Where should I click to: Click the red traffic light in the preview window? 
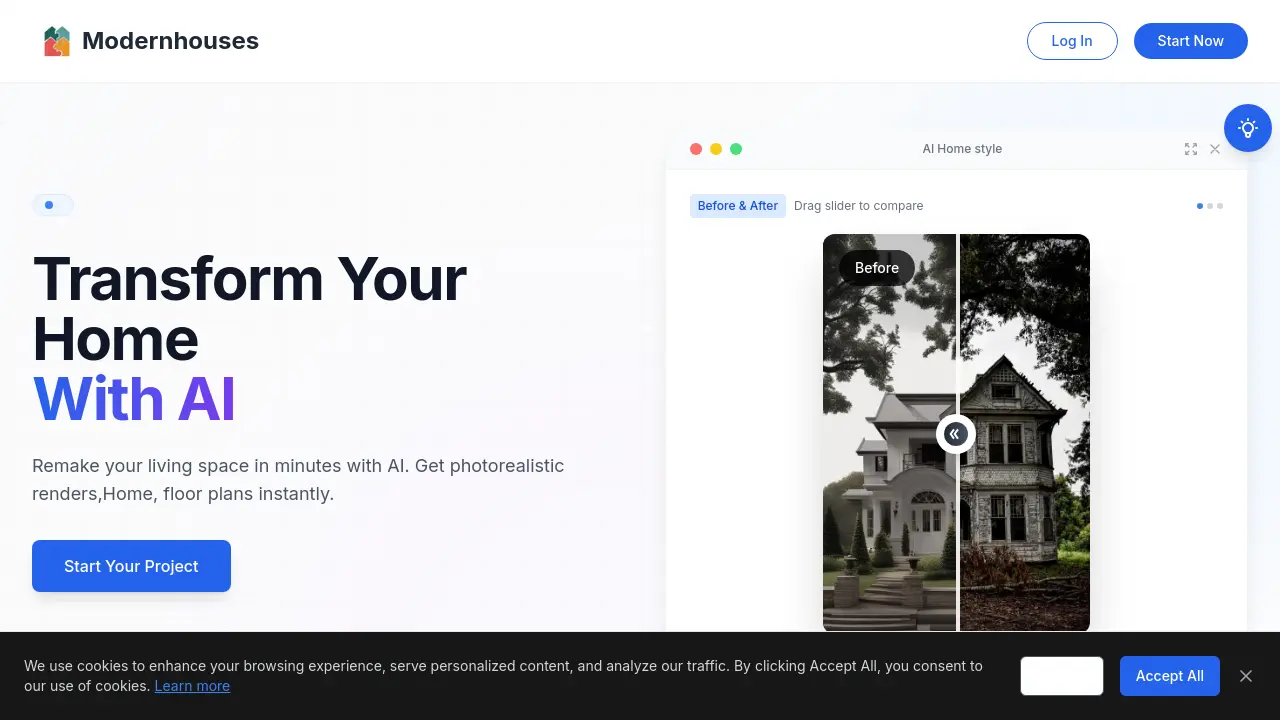(696, 149)
